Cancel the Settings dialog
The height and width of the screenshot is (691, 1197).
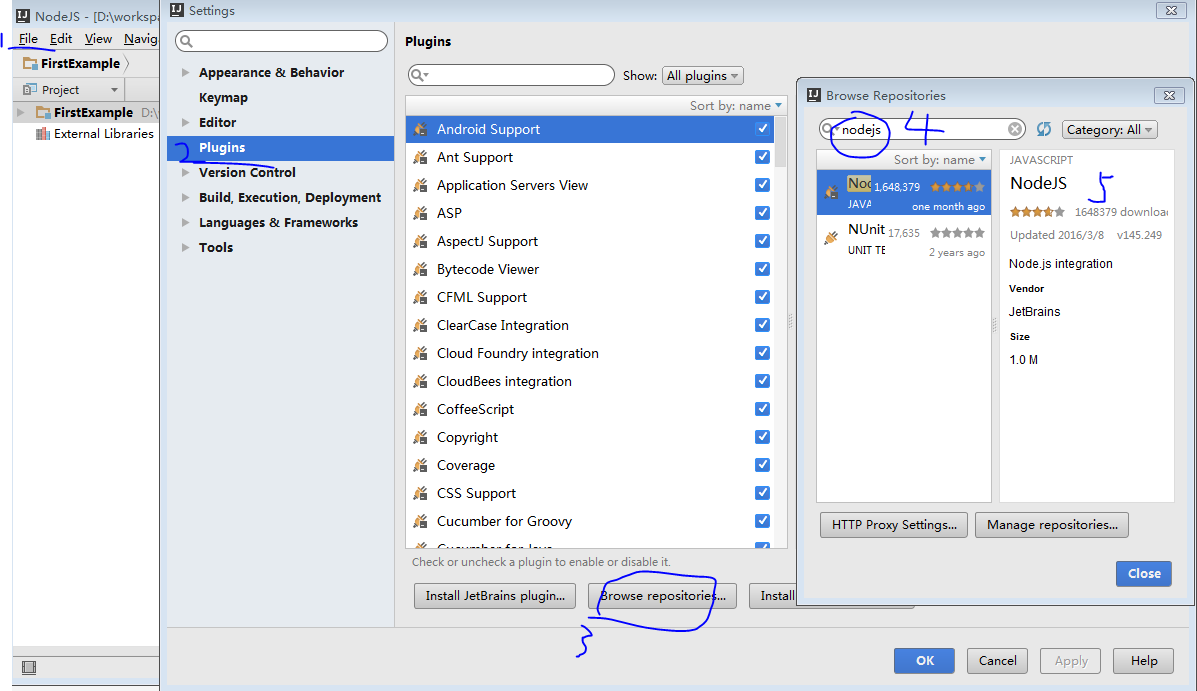click(997, 660)
